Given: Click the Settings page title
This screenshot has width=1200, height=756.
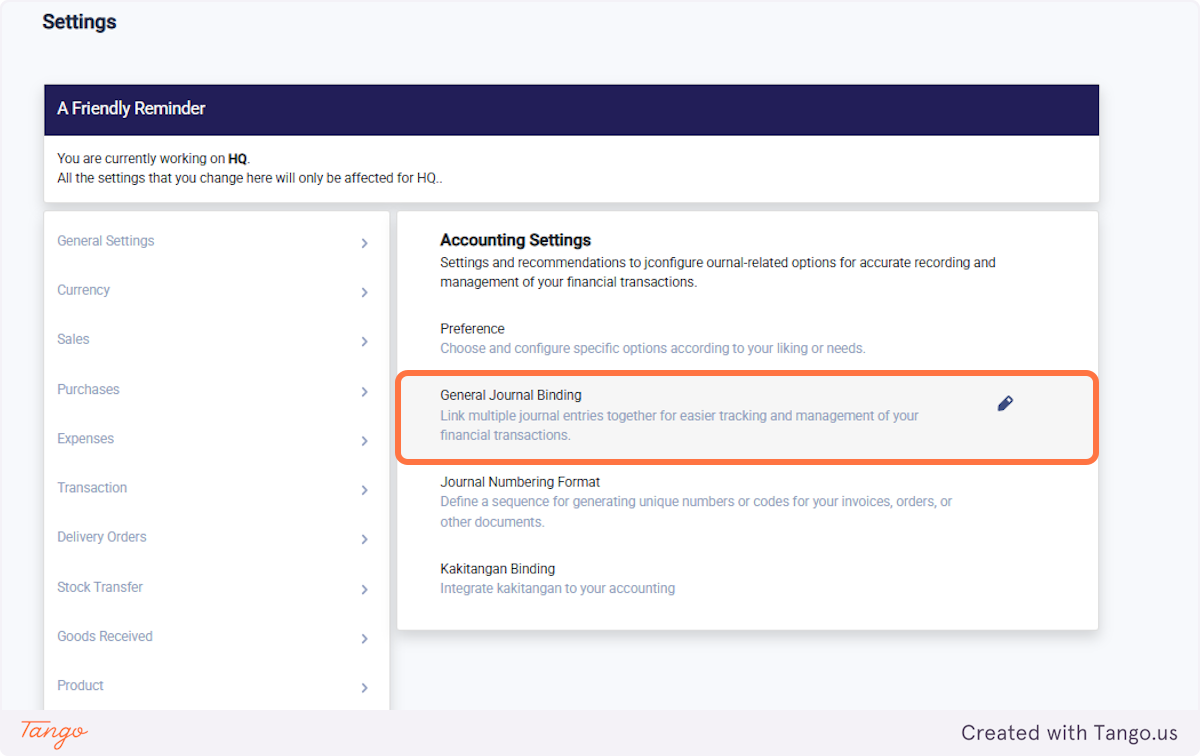Looking at the screenshot, I should pyautogui.click(x=79, y=21).
